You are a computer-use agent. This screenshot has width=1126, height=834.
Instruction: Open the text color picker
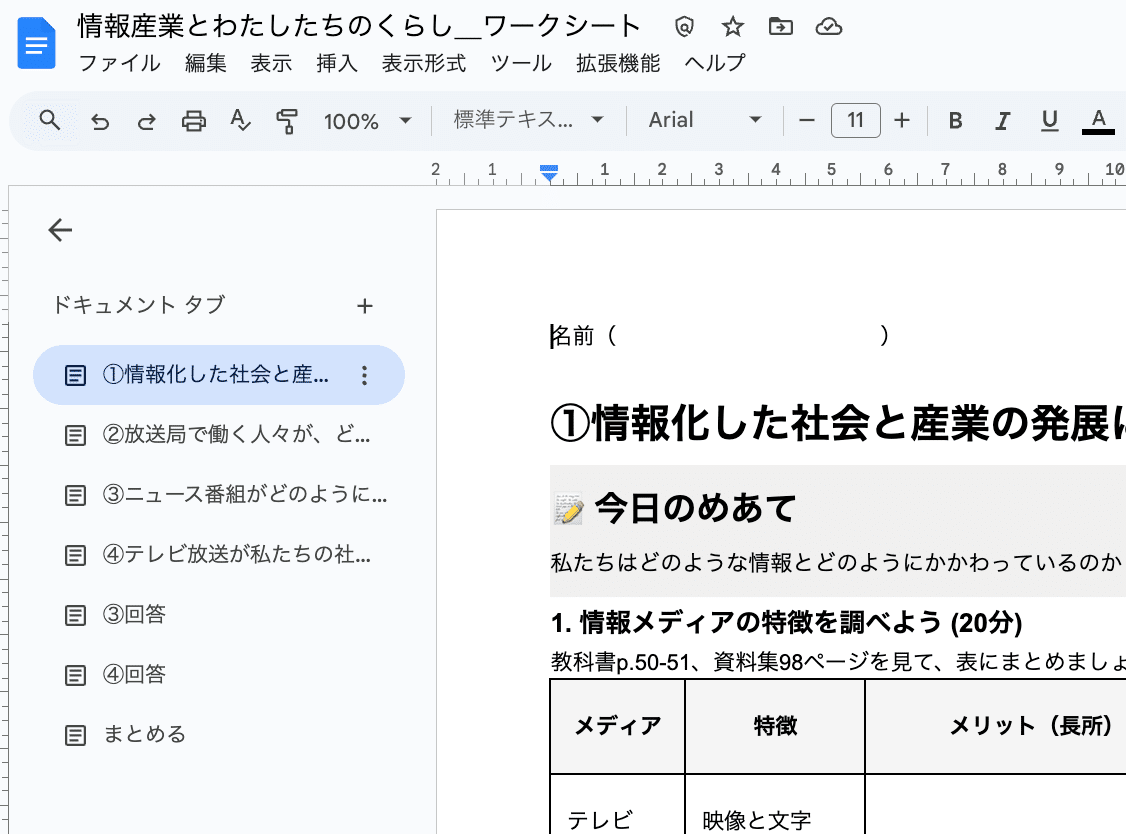click(x=1098, y=121)
